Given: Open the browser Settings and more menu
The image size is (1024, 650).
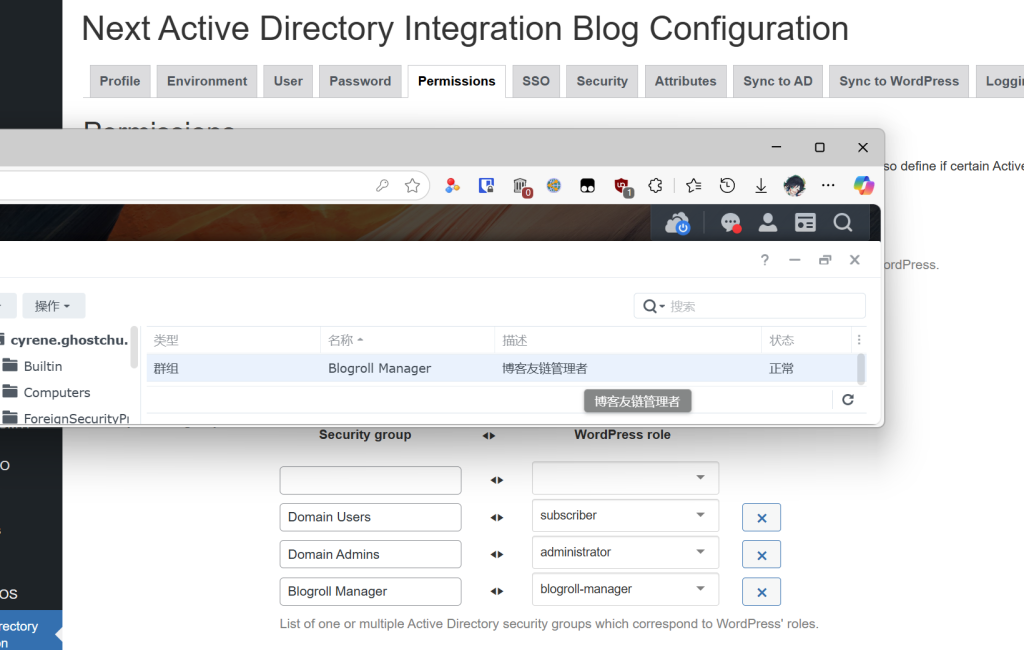Looking at the screenshot, I should [x=828, y=186].
